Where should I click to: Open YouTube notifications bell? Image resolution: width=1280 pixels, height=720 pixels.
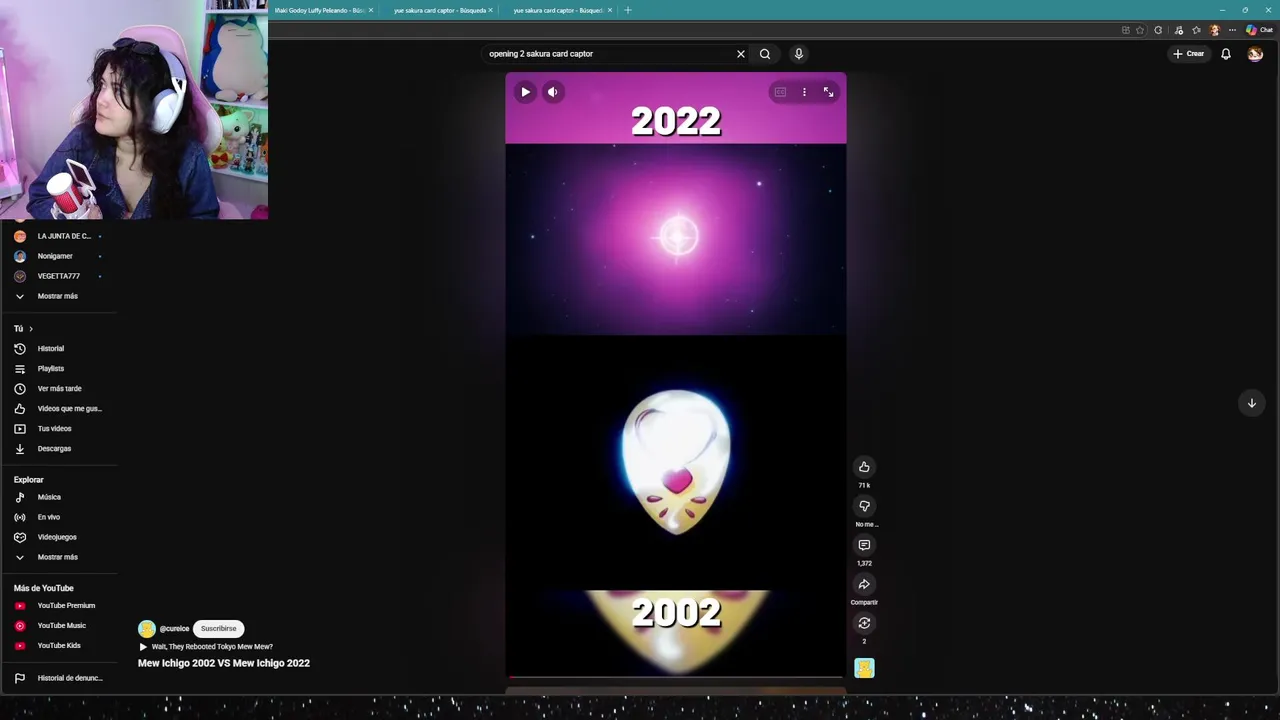point(1226,54)
